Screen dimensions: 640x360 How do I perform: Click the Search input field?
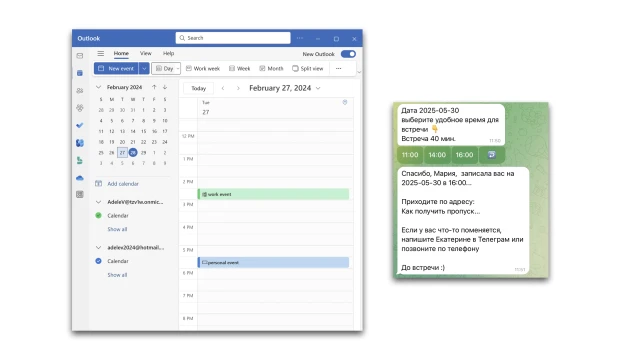click(233, 38)
